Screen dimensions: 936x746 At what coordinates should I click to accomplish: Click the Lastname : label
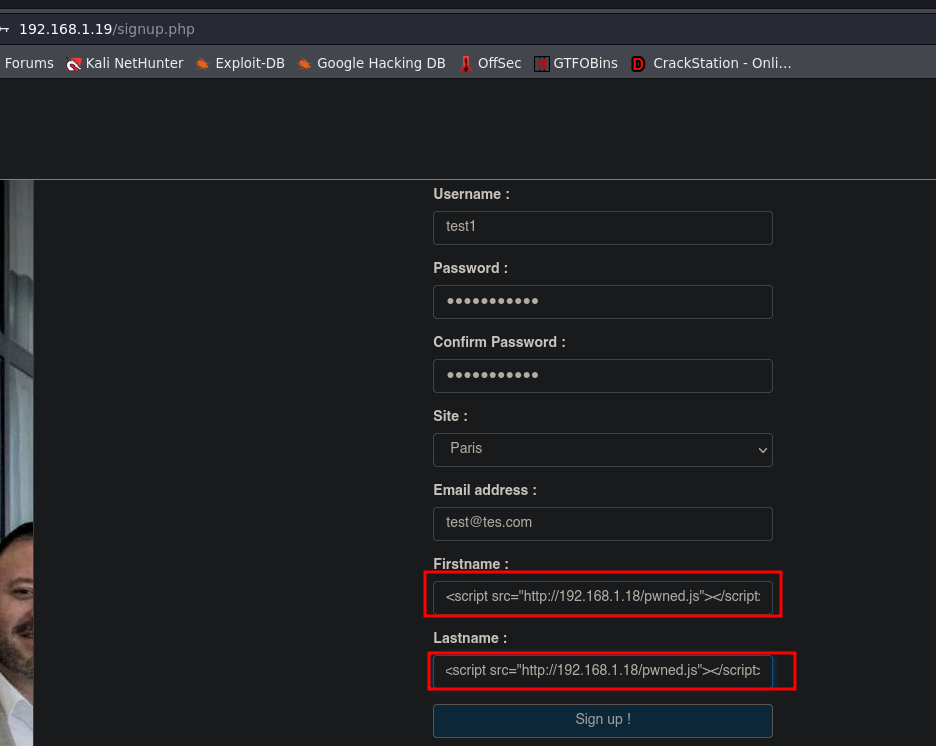(x=470, y=639)
